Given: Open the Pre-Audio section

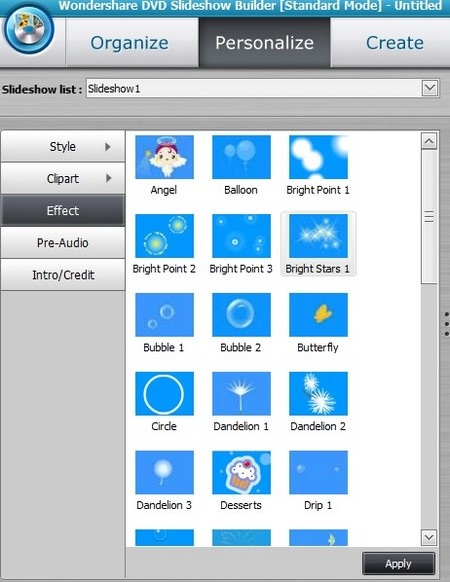Looking at the screenshot, I should (63, 243).
